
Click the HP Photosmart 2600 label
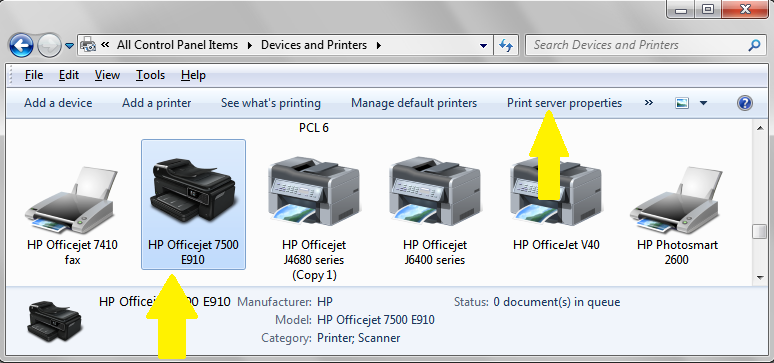[677, 252]
